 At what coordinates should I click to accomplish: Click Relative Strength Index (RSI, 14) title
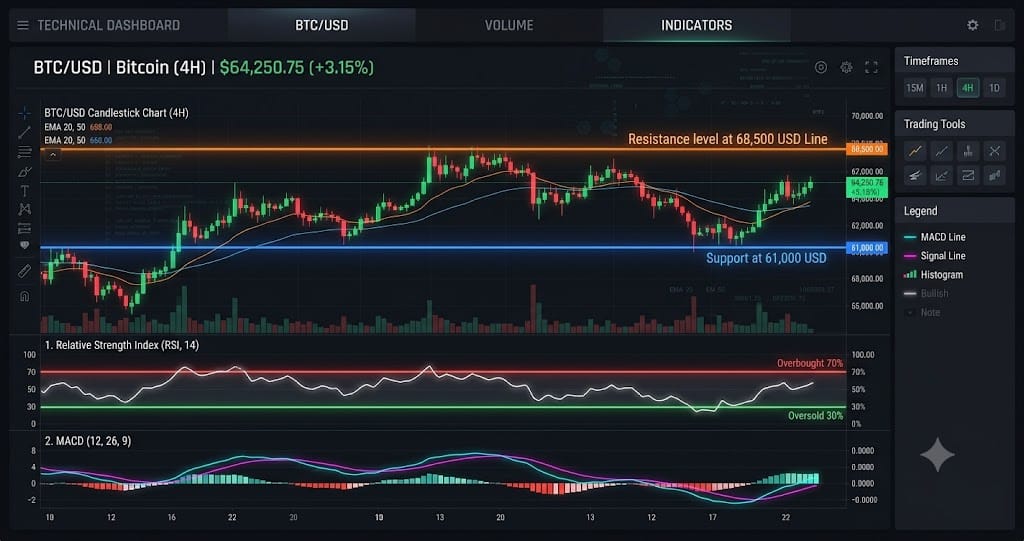(x=121, y=345)
